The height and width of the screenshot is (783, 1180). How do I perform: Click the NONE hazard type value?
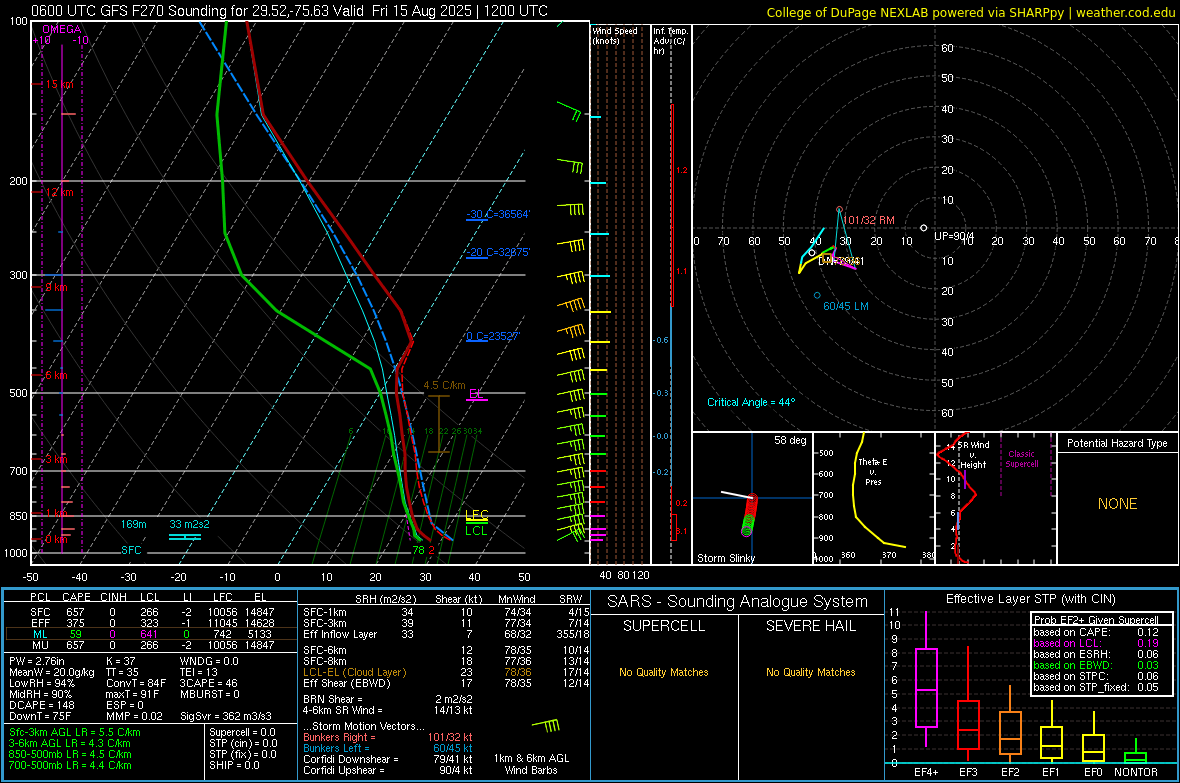[1117, 504]
